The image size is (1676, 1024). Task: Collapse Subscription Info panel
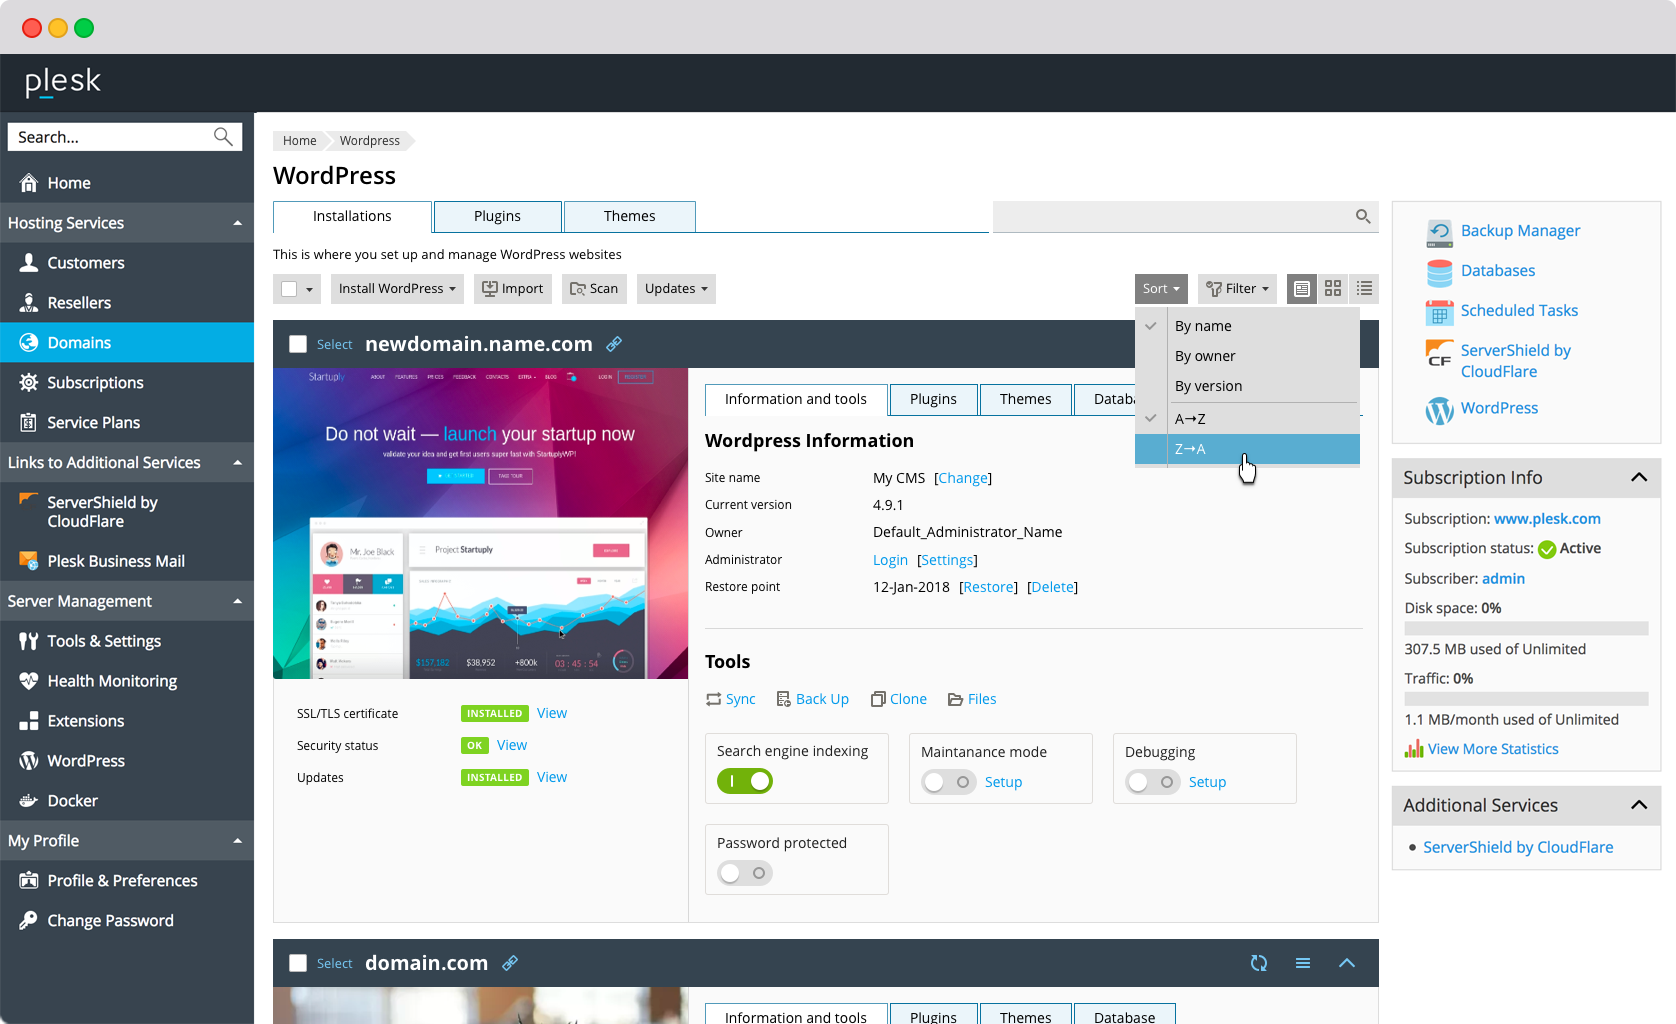click(x=1639, y=477)
